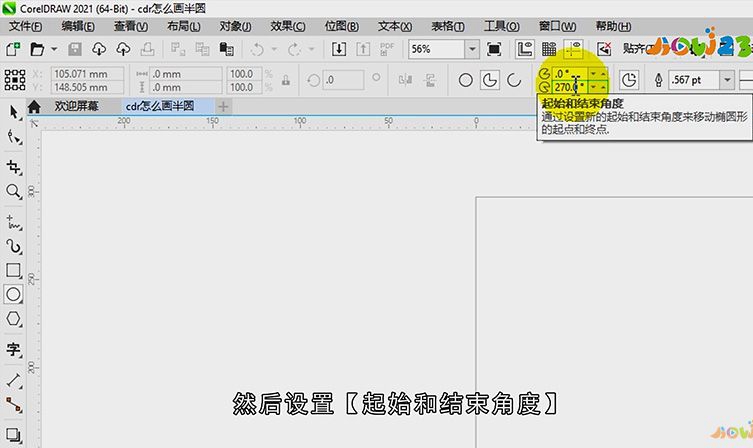
Task: Click the Open folder icon
Action: coord(36,49)
